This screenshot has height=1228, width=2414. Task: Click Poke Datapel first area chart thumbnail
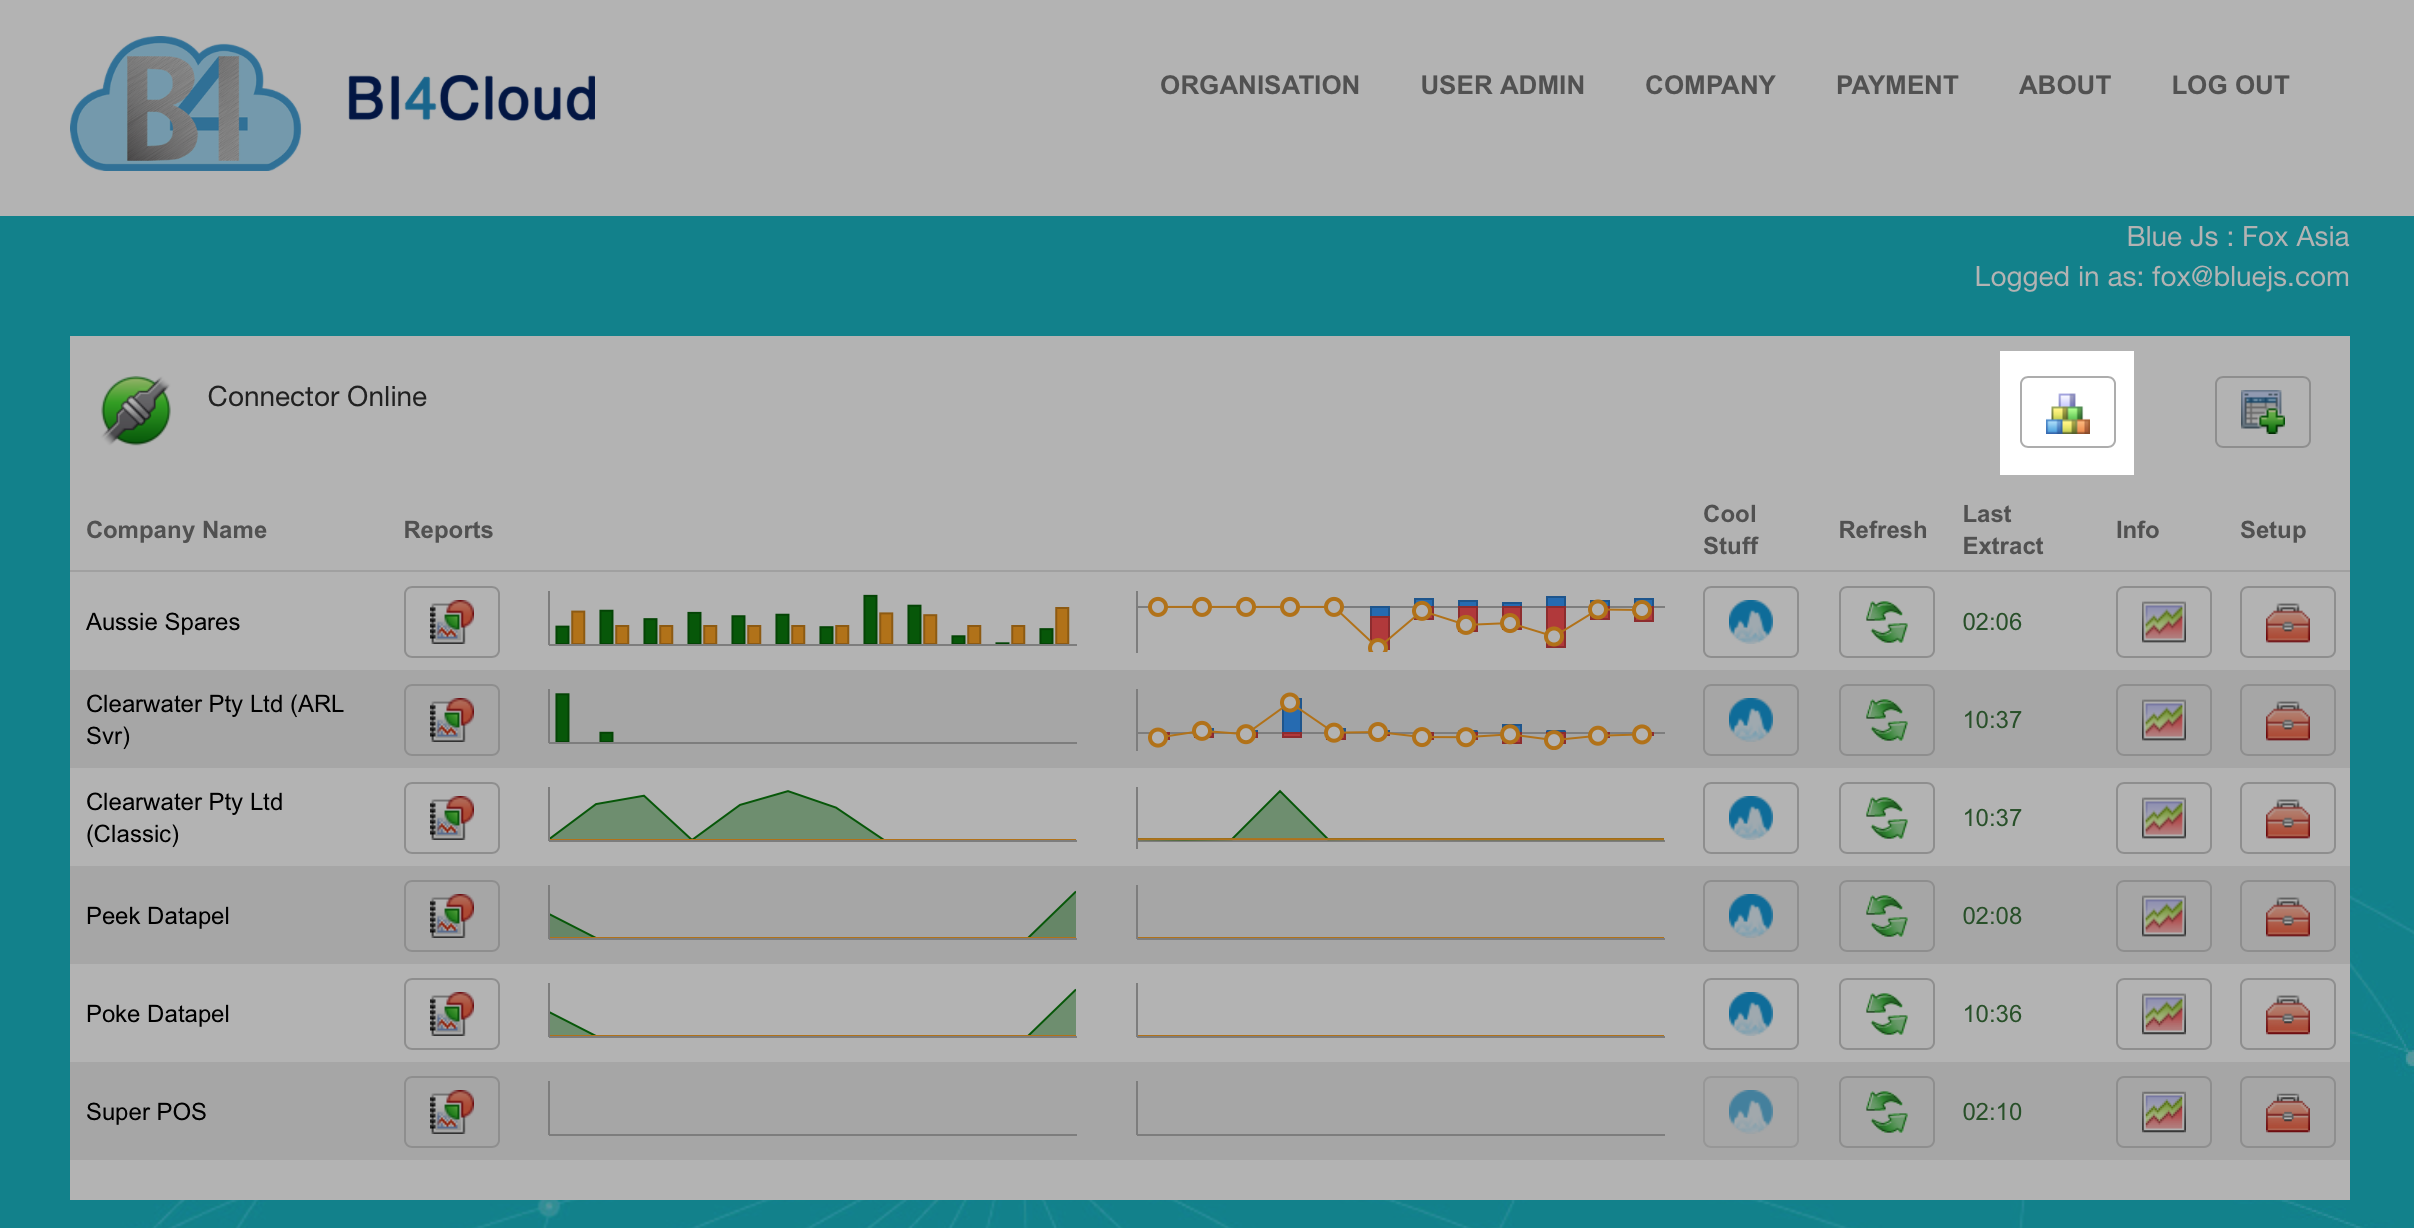[x=812, y=1012]
